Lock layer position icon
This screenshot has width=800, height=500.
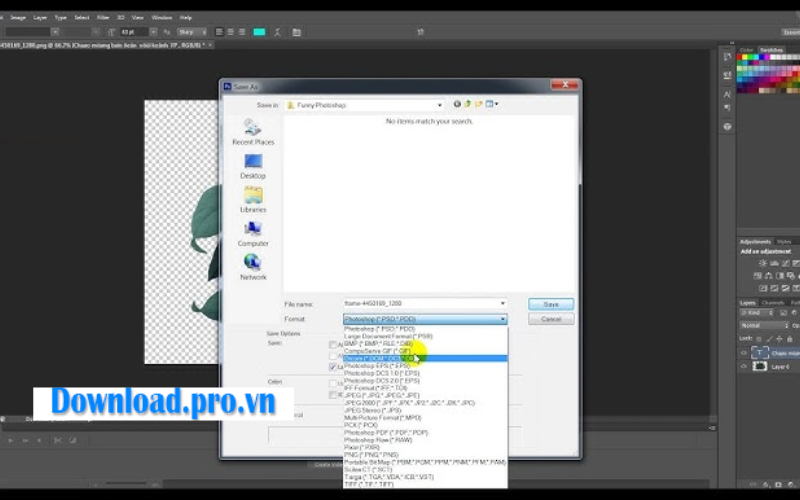coord(779,339)
